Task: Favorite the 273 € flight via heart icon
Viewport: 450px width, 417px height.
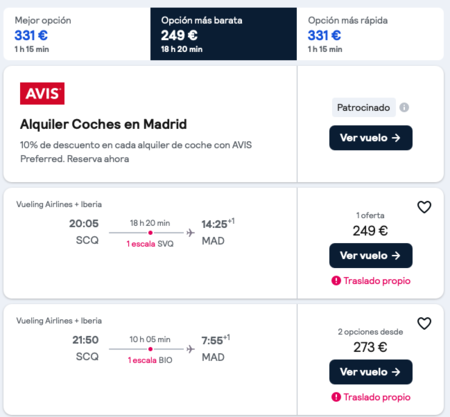Action: point(424,323)
